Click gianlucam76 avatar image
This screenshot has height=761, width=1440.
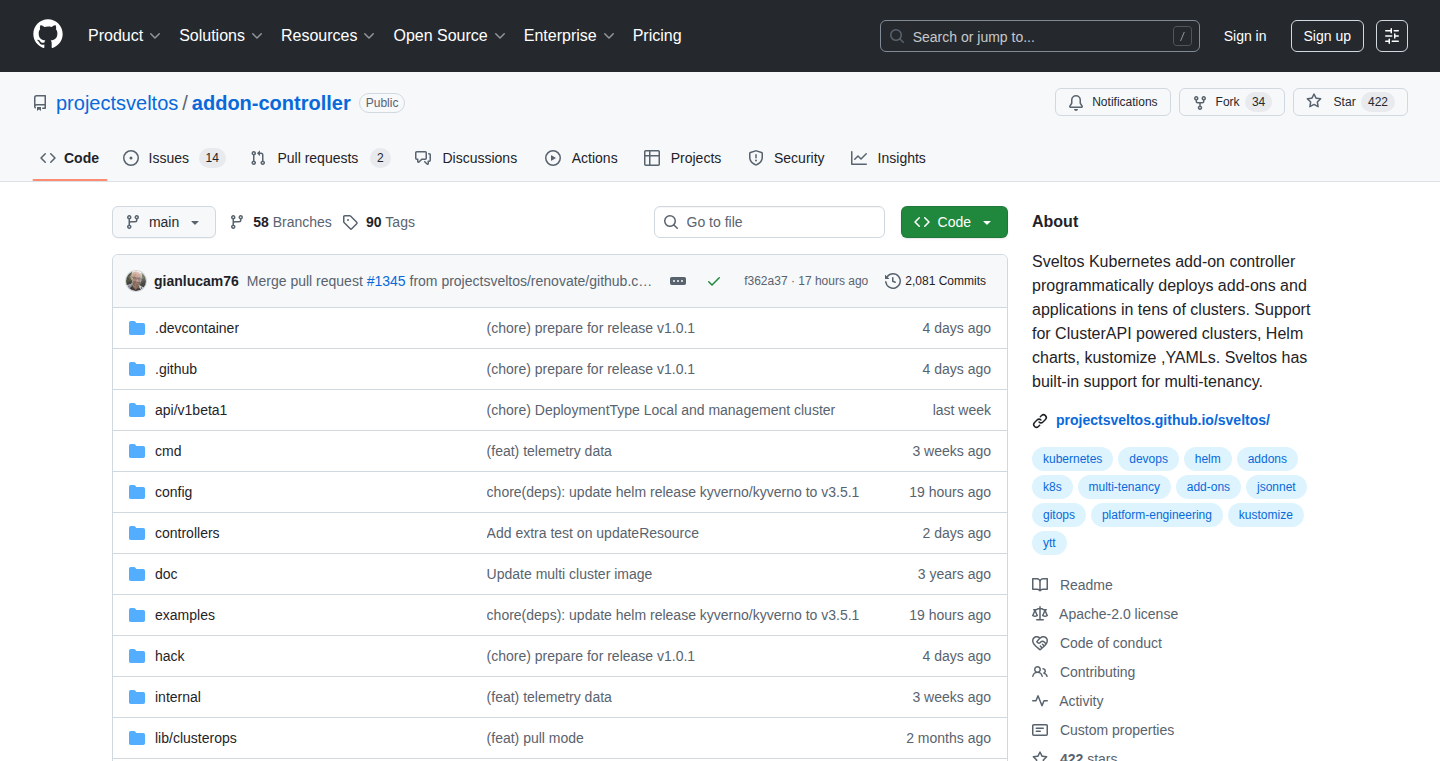tap(136, 281)
